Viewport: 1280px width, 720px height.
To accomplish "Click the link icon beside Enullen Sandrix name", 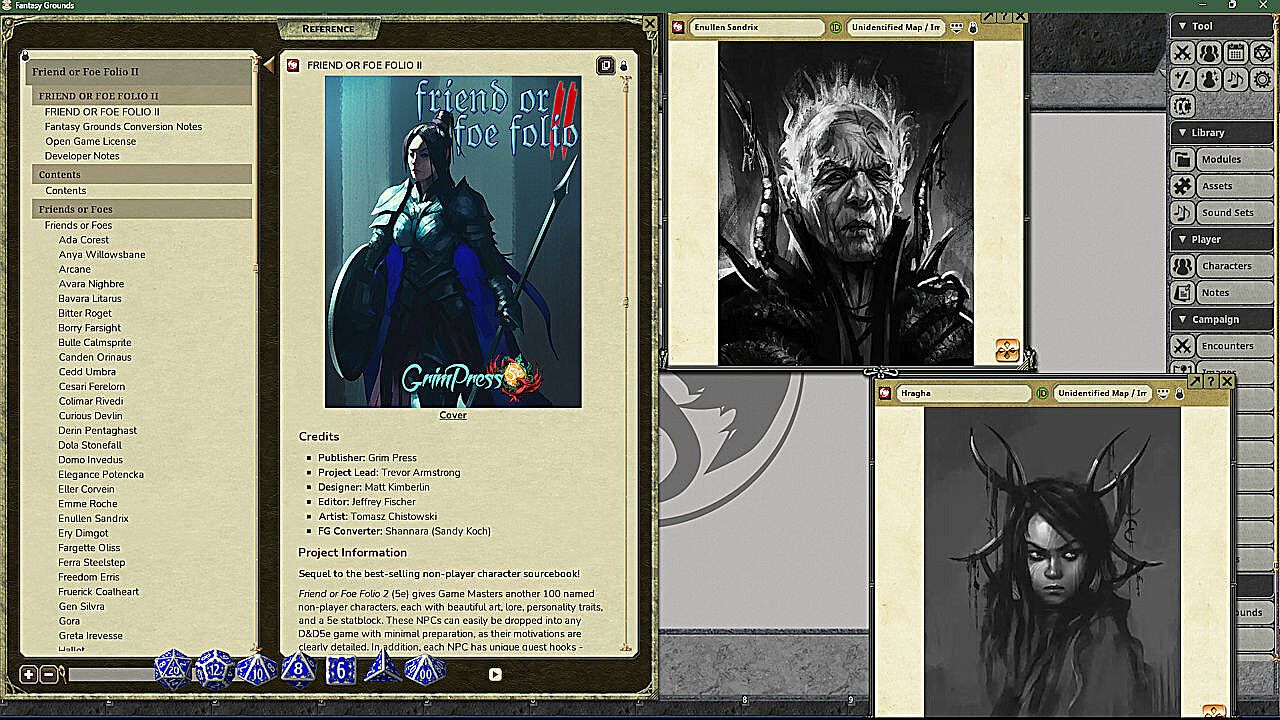I will pos(677,27).
